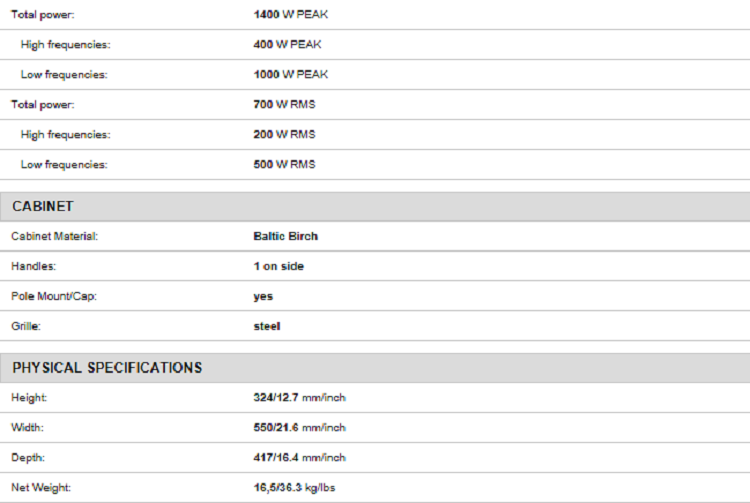
Task: Select the Grille row label
Action: (x=26, y=326)
